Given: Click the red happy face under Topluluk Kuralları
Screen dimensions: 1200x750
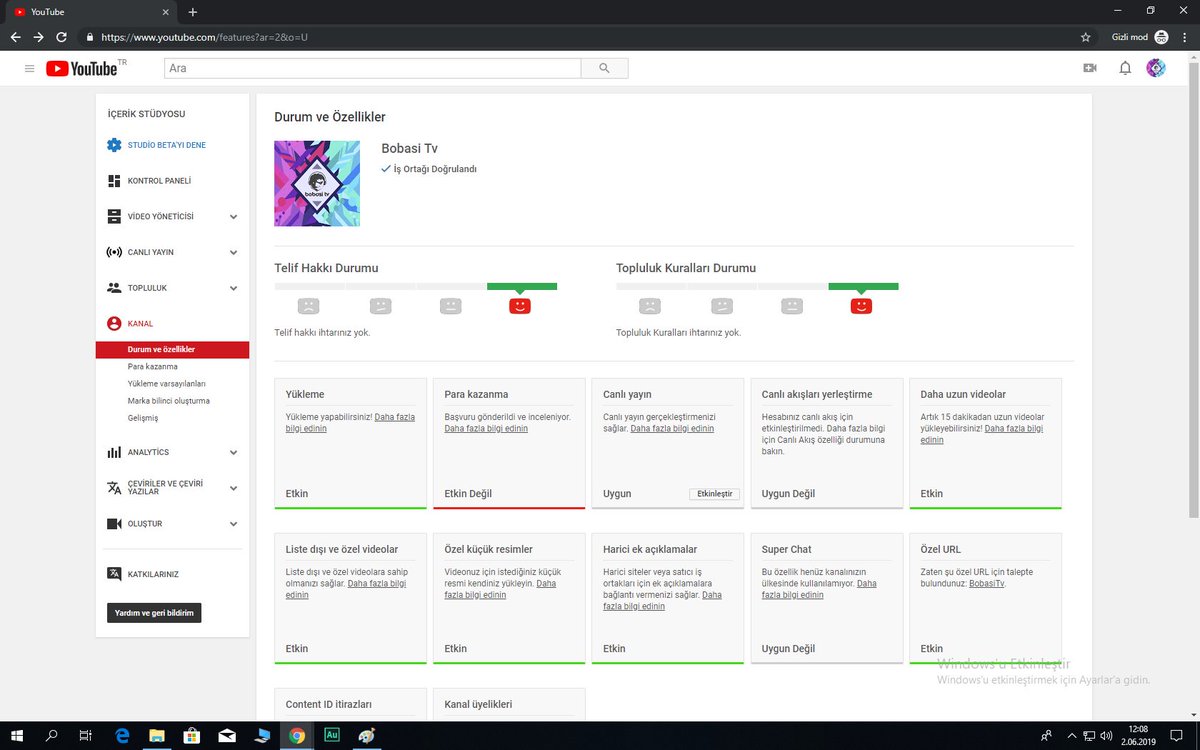Looking at the screenshot, I should (x=861, y=306).
